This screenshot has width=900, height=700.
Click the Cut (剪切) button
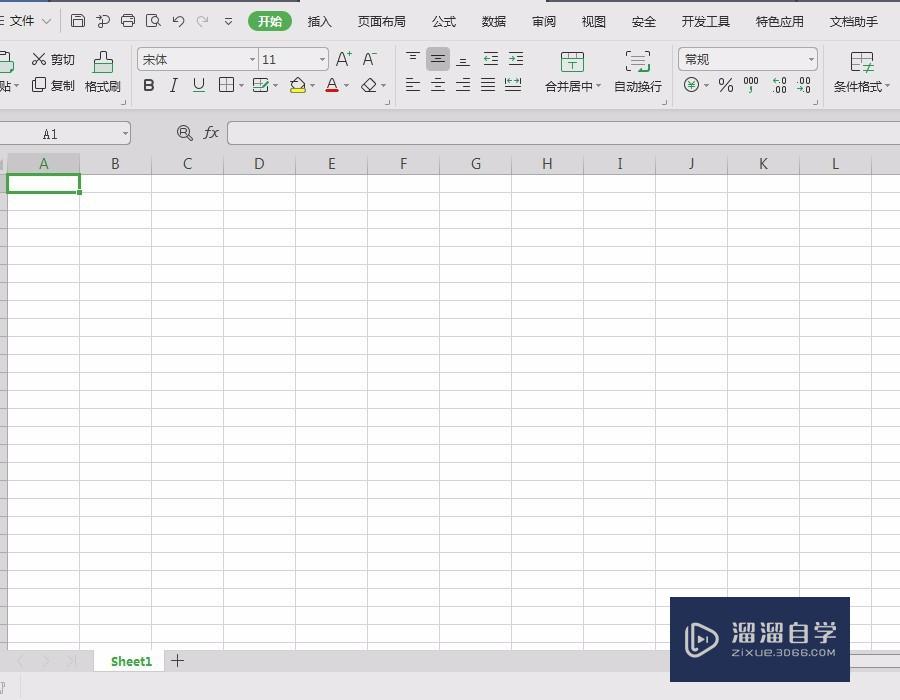(53, 59)
